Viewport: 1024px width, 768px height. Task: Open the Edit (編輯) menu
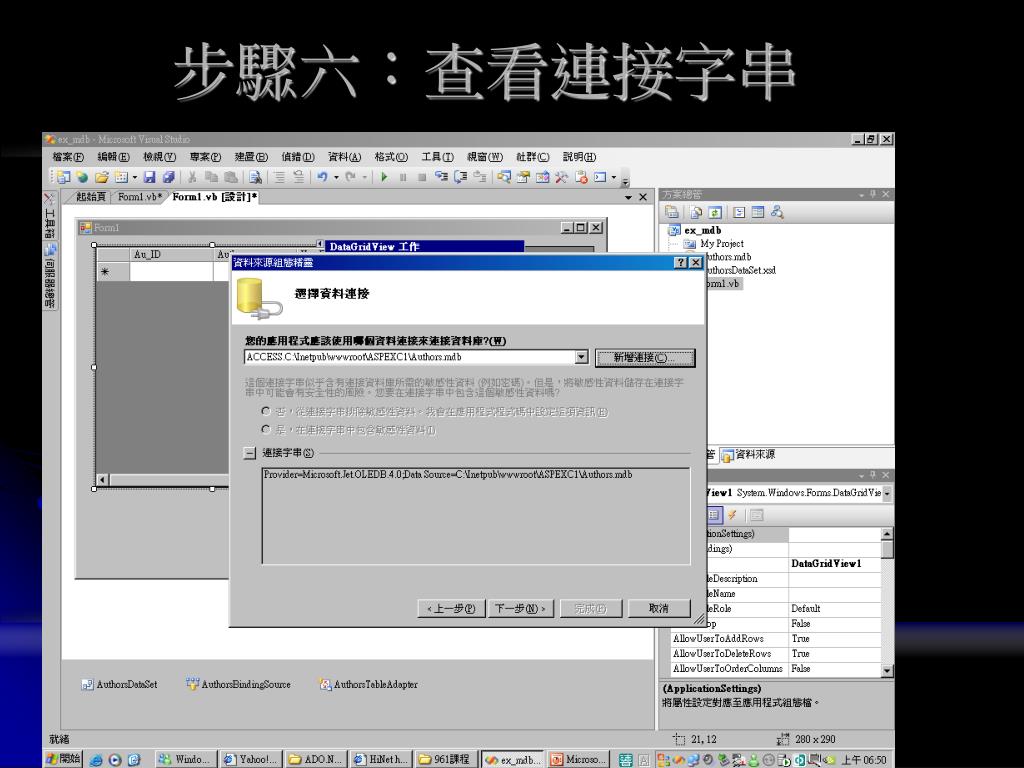click(113, 157)
